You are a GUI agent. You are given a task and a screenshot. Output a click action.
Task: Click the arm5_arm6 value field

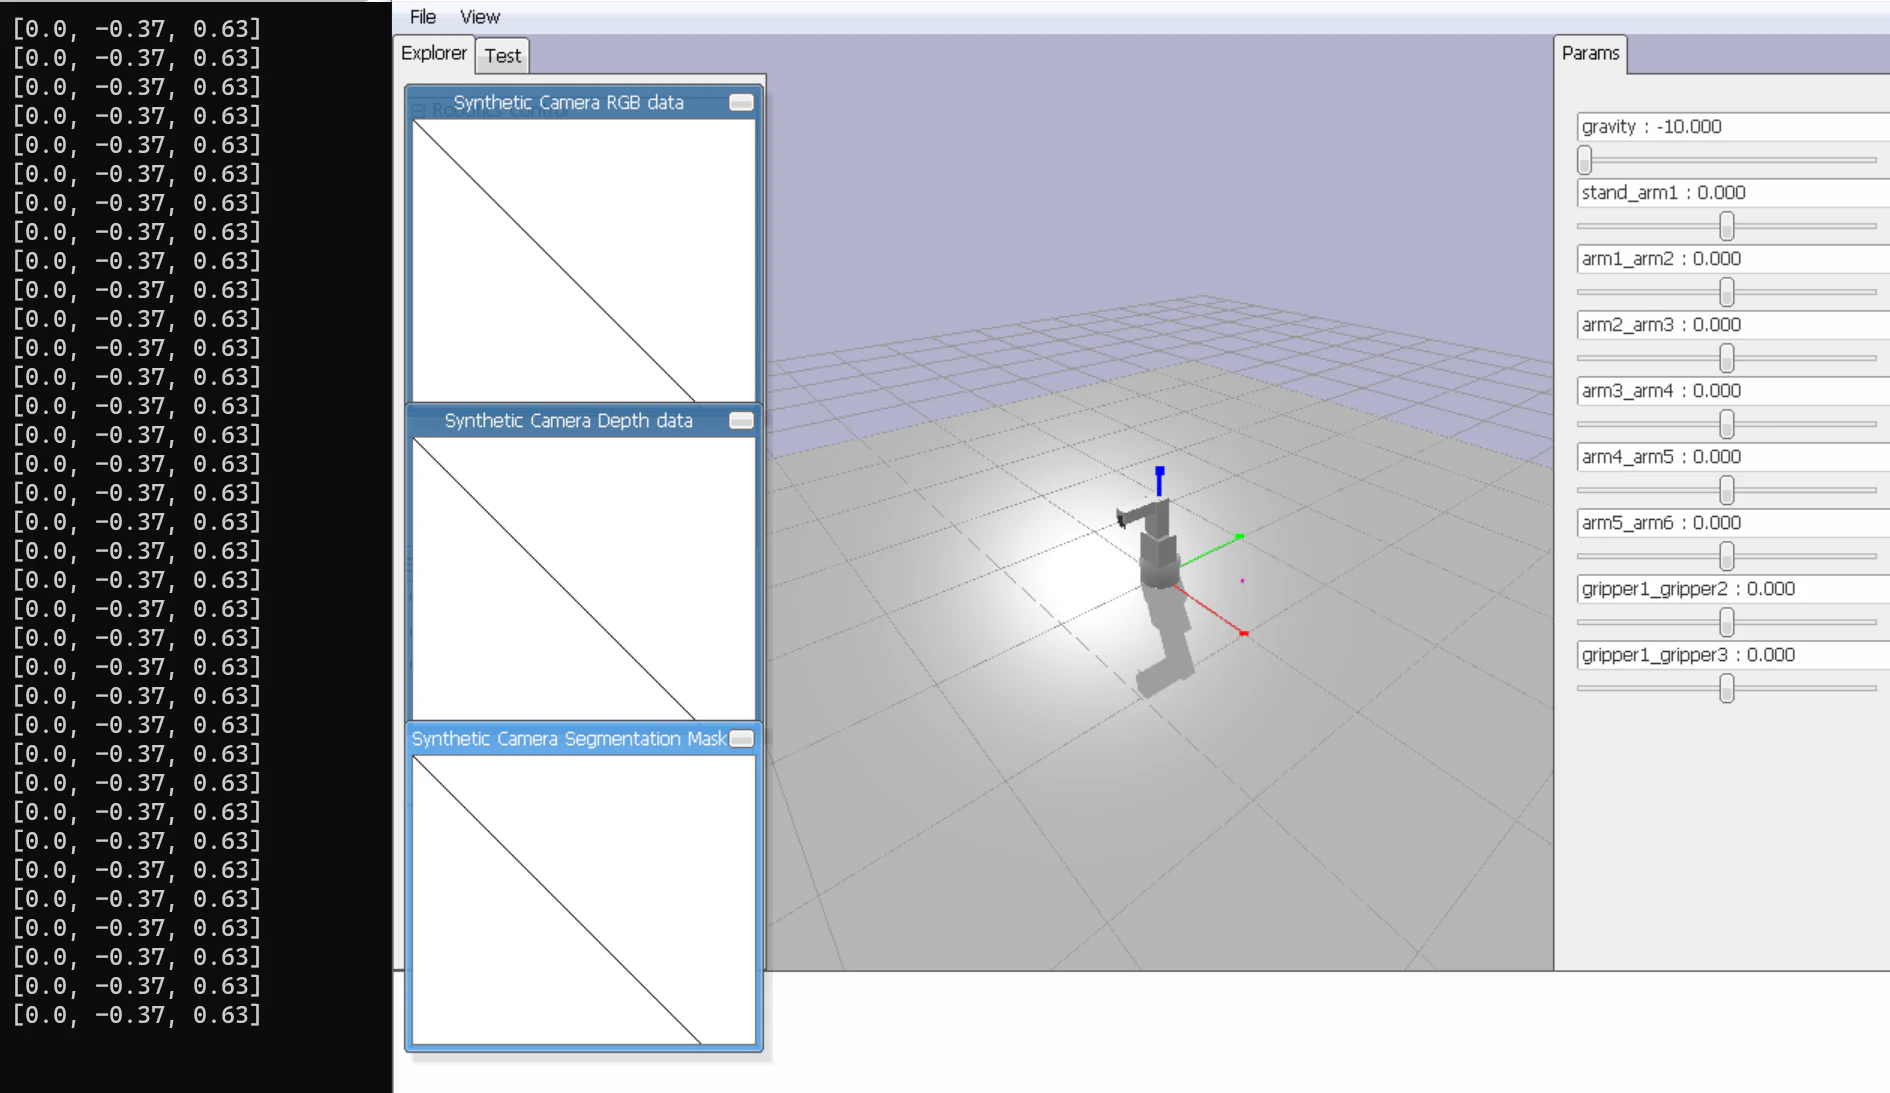(x=1733, y=523)
